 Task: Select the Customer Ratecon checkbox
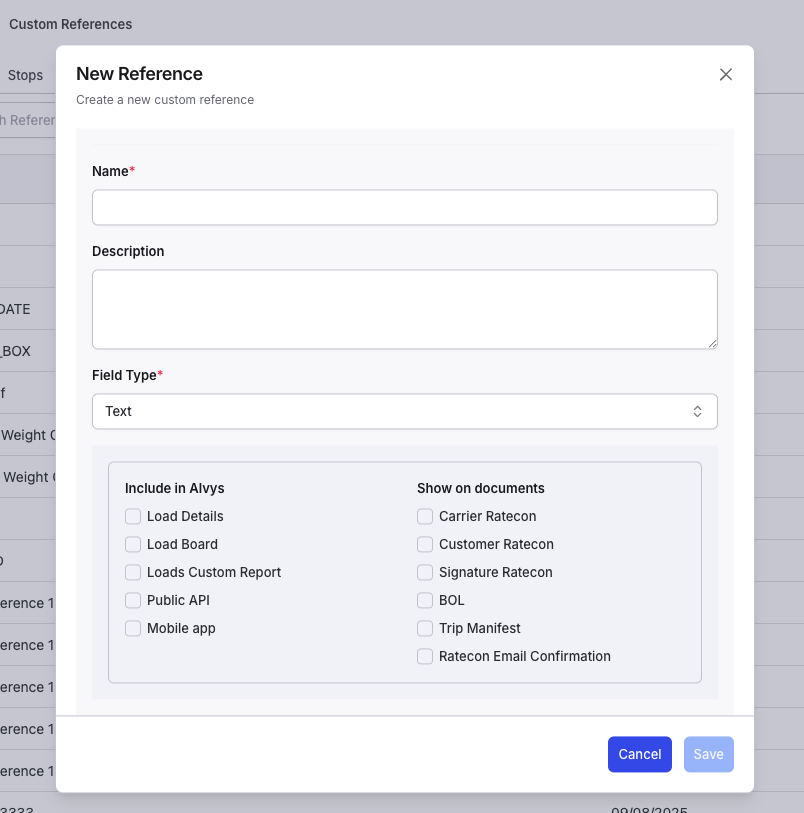click(425, 544)
